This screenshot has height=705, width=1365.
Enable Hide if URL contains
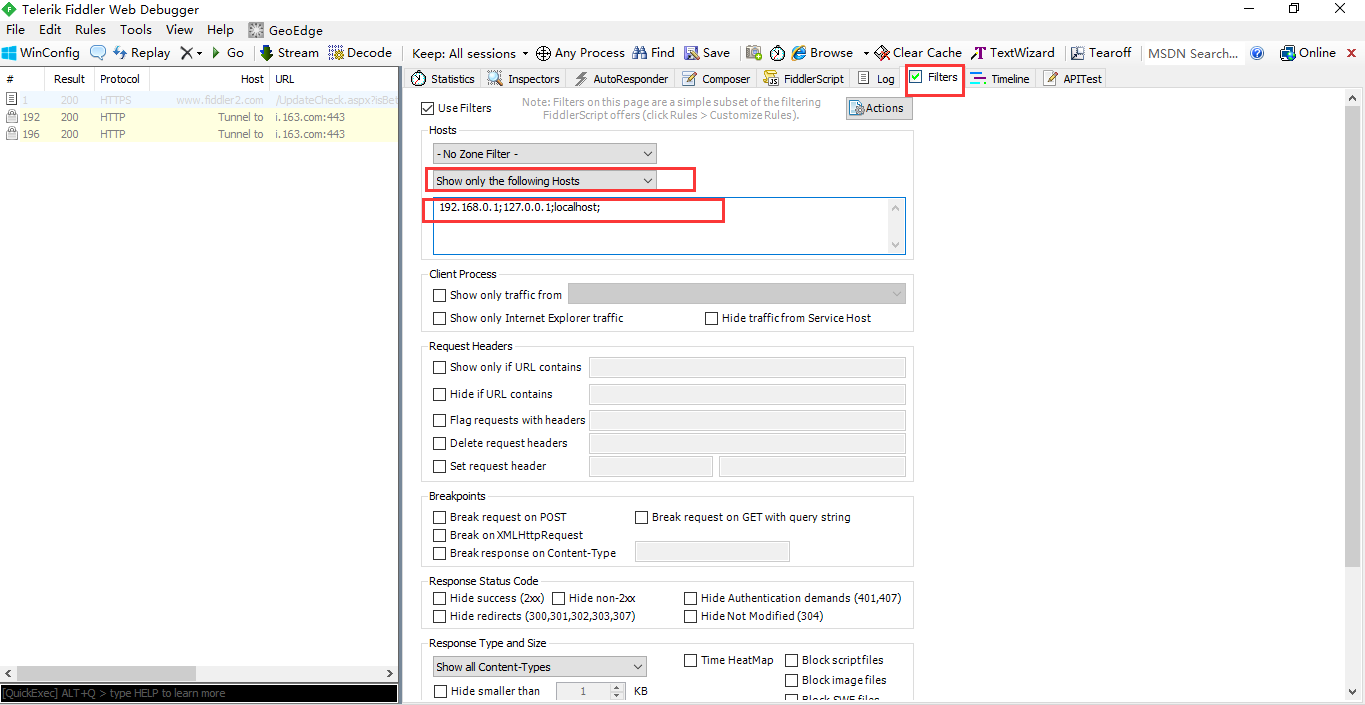(439, 394)
